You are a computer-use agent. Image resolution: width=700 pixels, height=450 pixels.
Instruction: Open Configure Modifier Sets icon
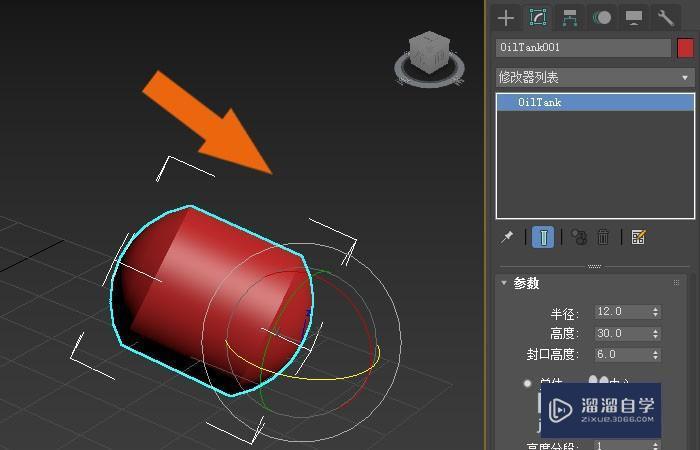[x=638, y=237]
